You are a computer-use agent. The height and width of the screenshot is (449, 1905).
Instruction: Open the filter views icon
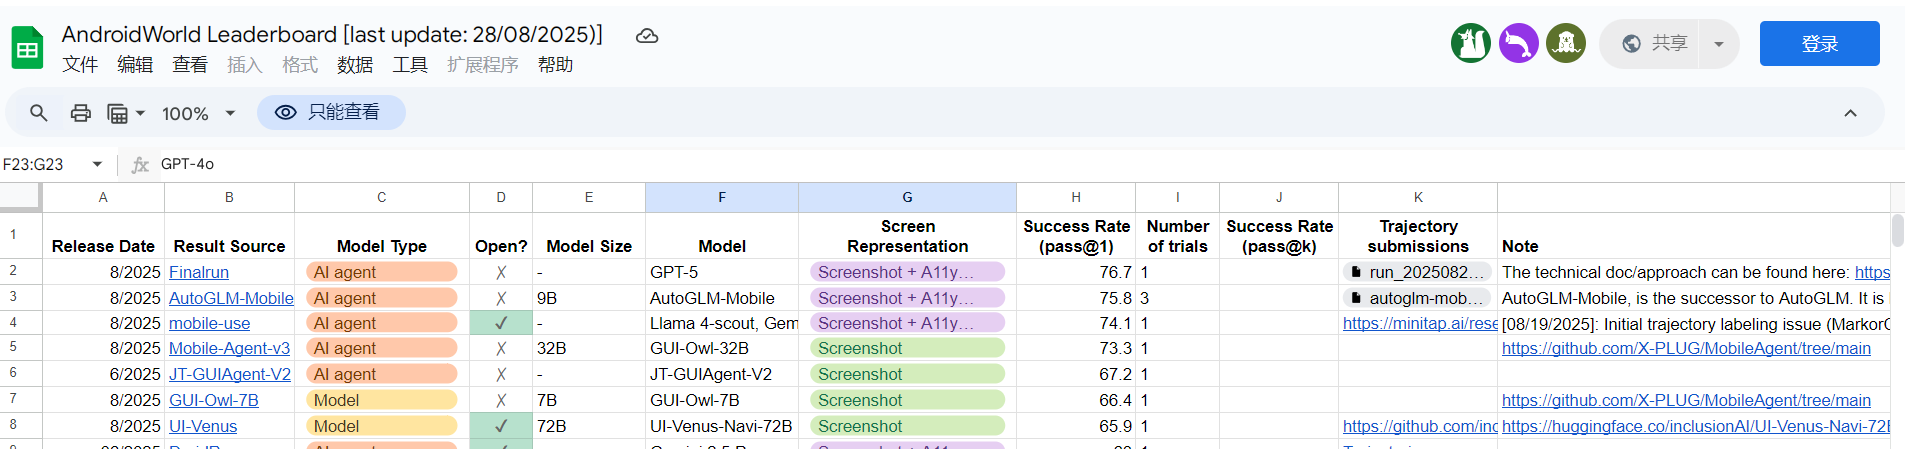[x=118, y=113]
